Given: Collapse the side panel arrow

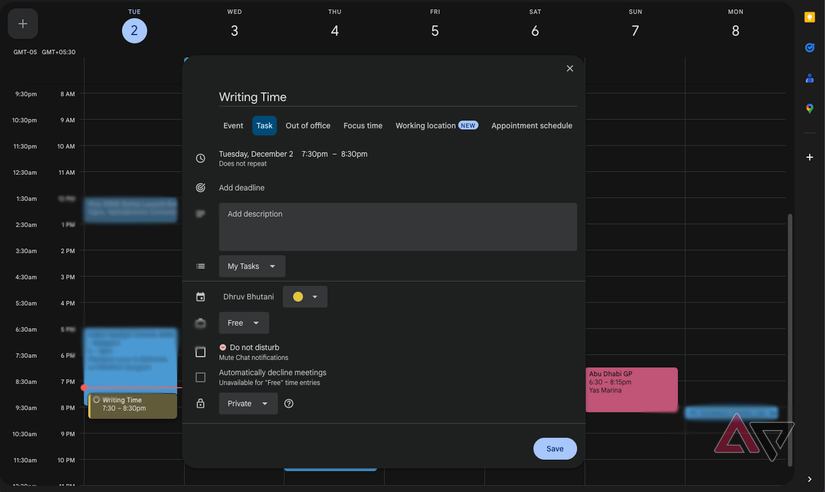Looking at the screenshot, I should coord(809,480).
